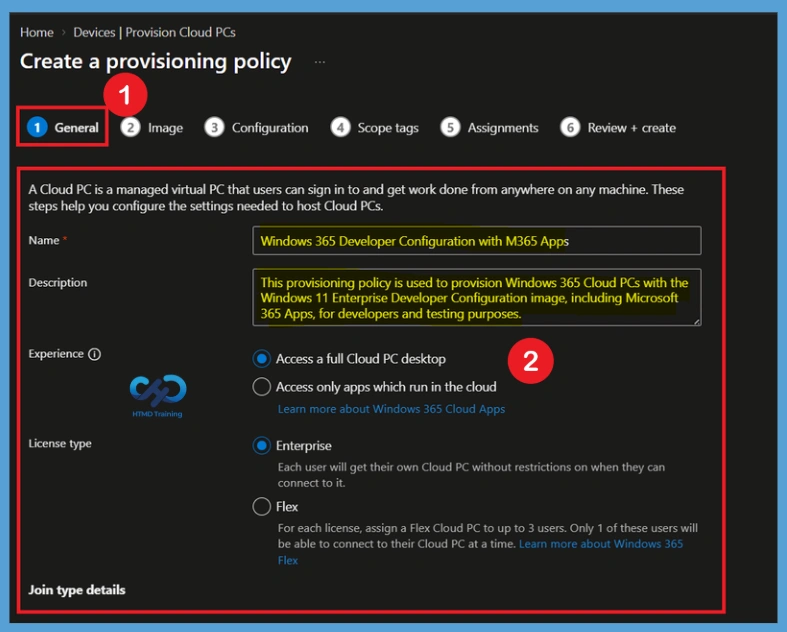This screenshot has width=787, height=632.
Task: Open Learn more about Windows 365 Flex link
Action: click(601, 544)
